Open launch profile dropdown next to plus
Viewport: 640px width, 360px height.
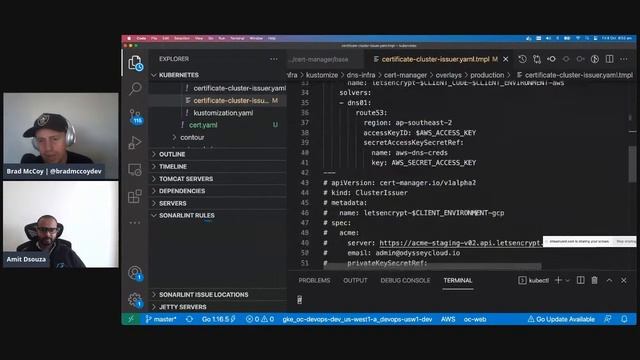click(x=568, y=280)
